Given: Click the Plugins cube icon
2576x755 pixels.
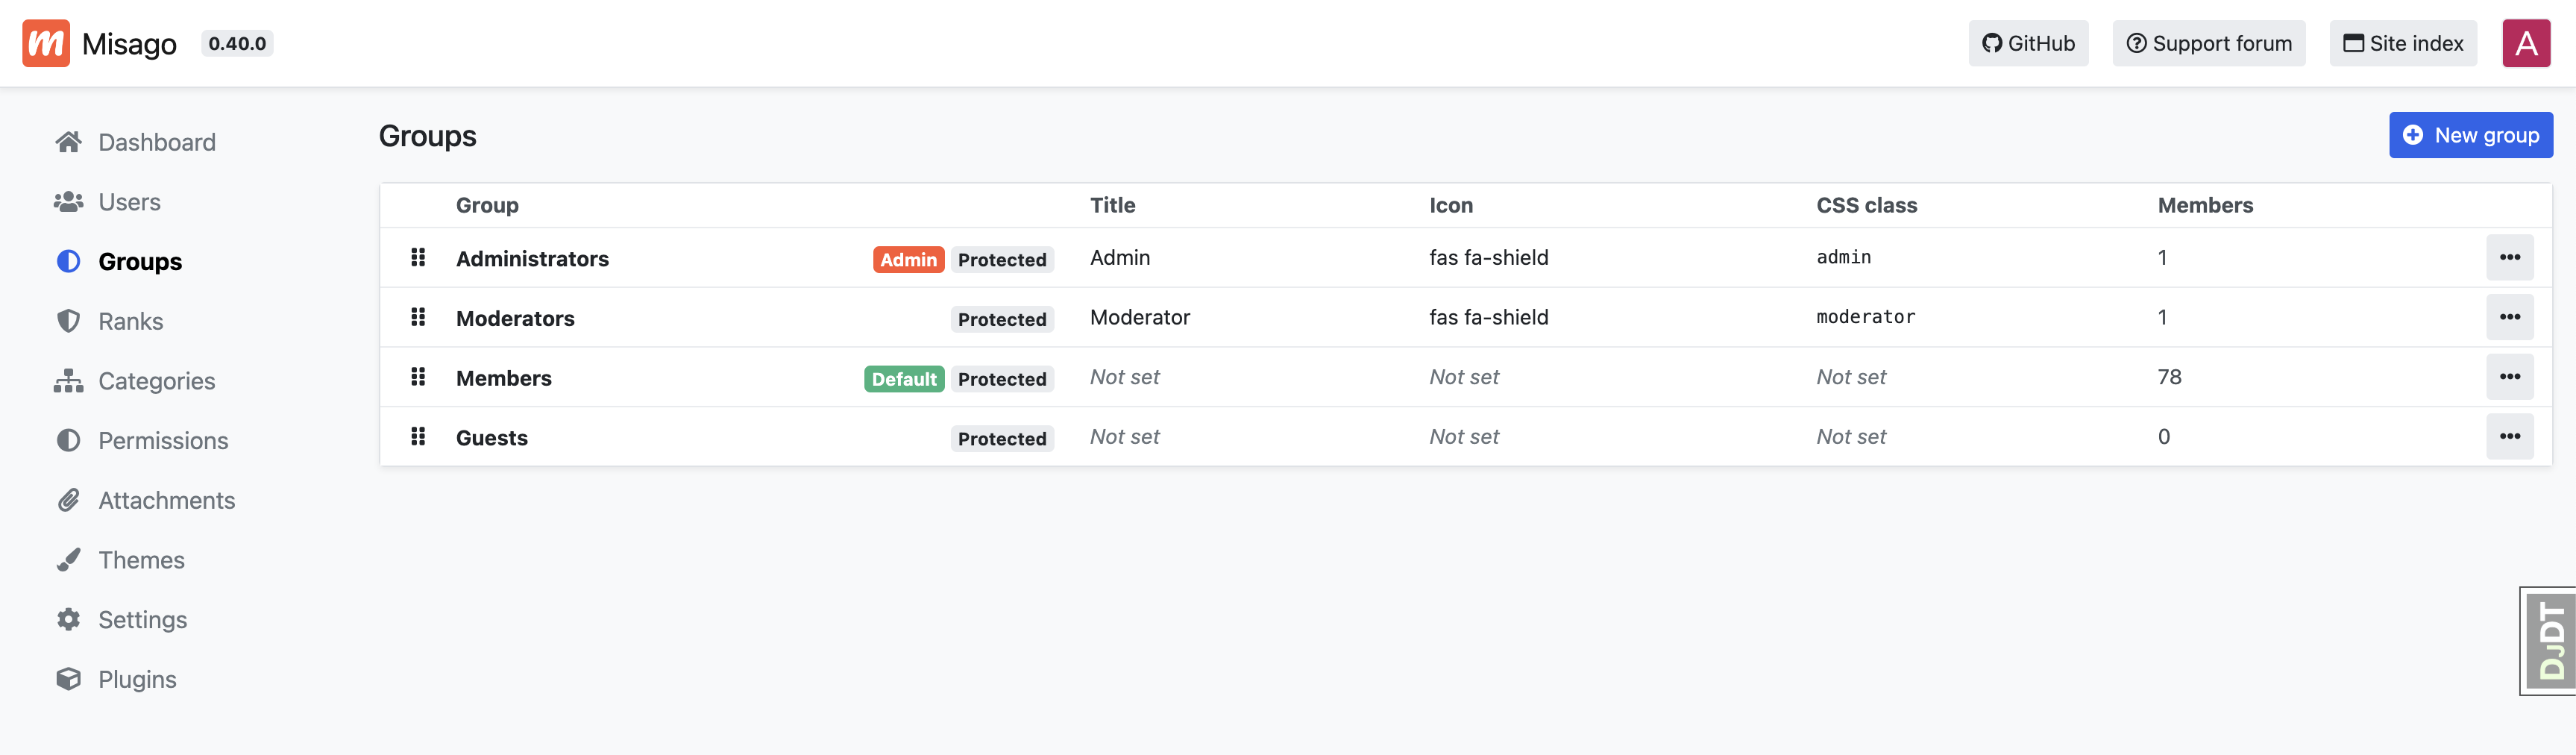Looking at the screenshot, I should [x=68, y=679].
